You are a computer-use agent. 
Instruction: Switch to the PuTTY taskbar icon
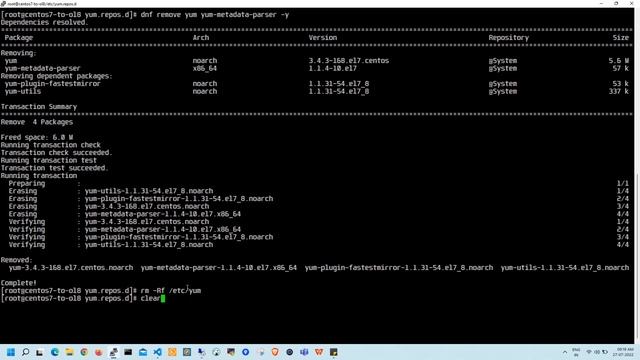pyautogui.click(x=113, y=352)
